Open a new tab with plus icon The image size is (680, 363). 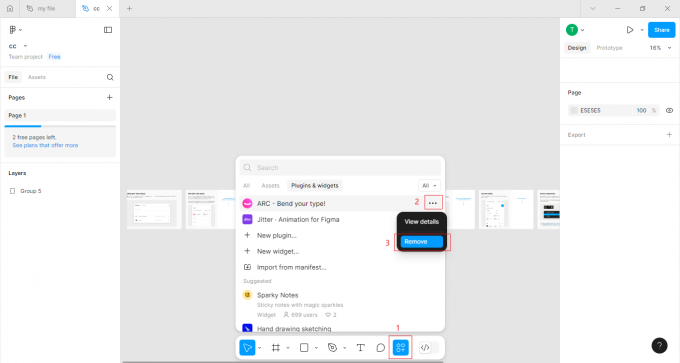[x=129, y=8]
